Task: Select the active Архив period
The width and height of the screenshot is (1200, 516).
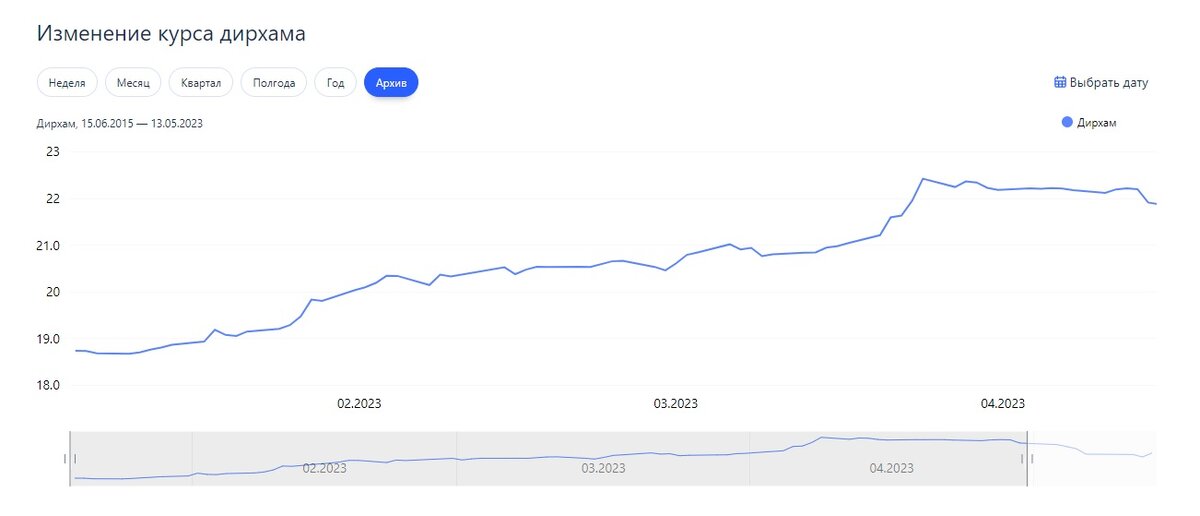Action: pyautogui.click(x=391, y=83)
